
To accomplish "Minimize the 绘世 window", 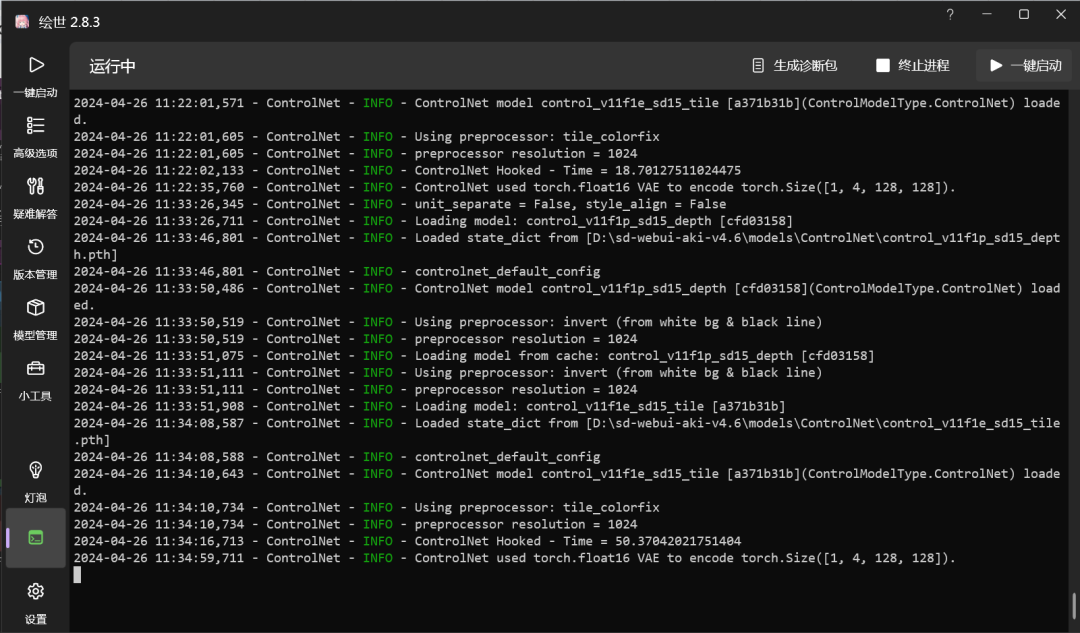I will point(985,15).
